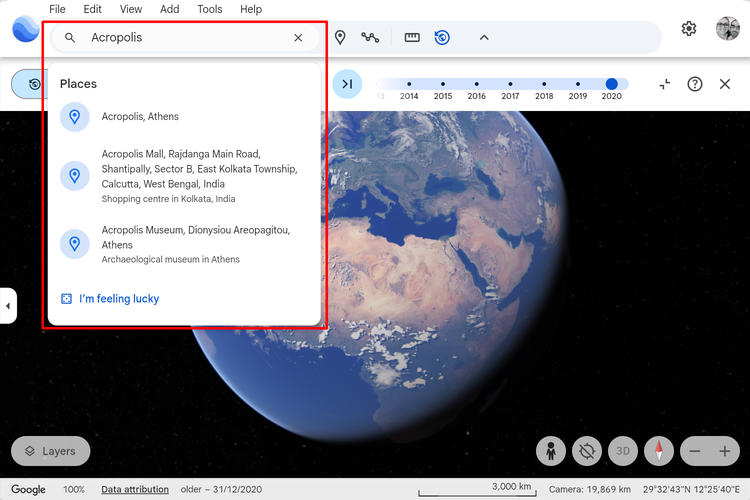Select the 2018 timeline marker

coord(544,84)
